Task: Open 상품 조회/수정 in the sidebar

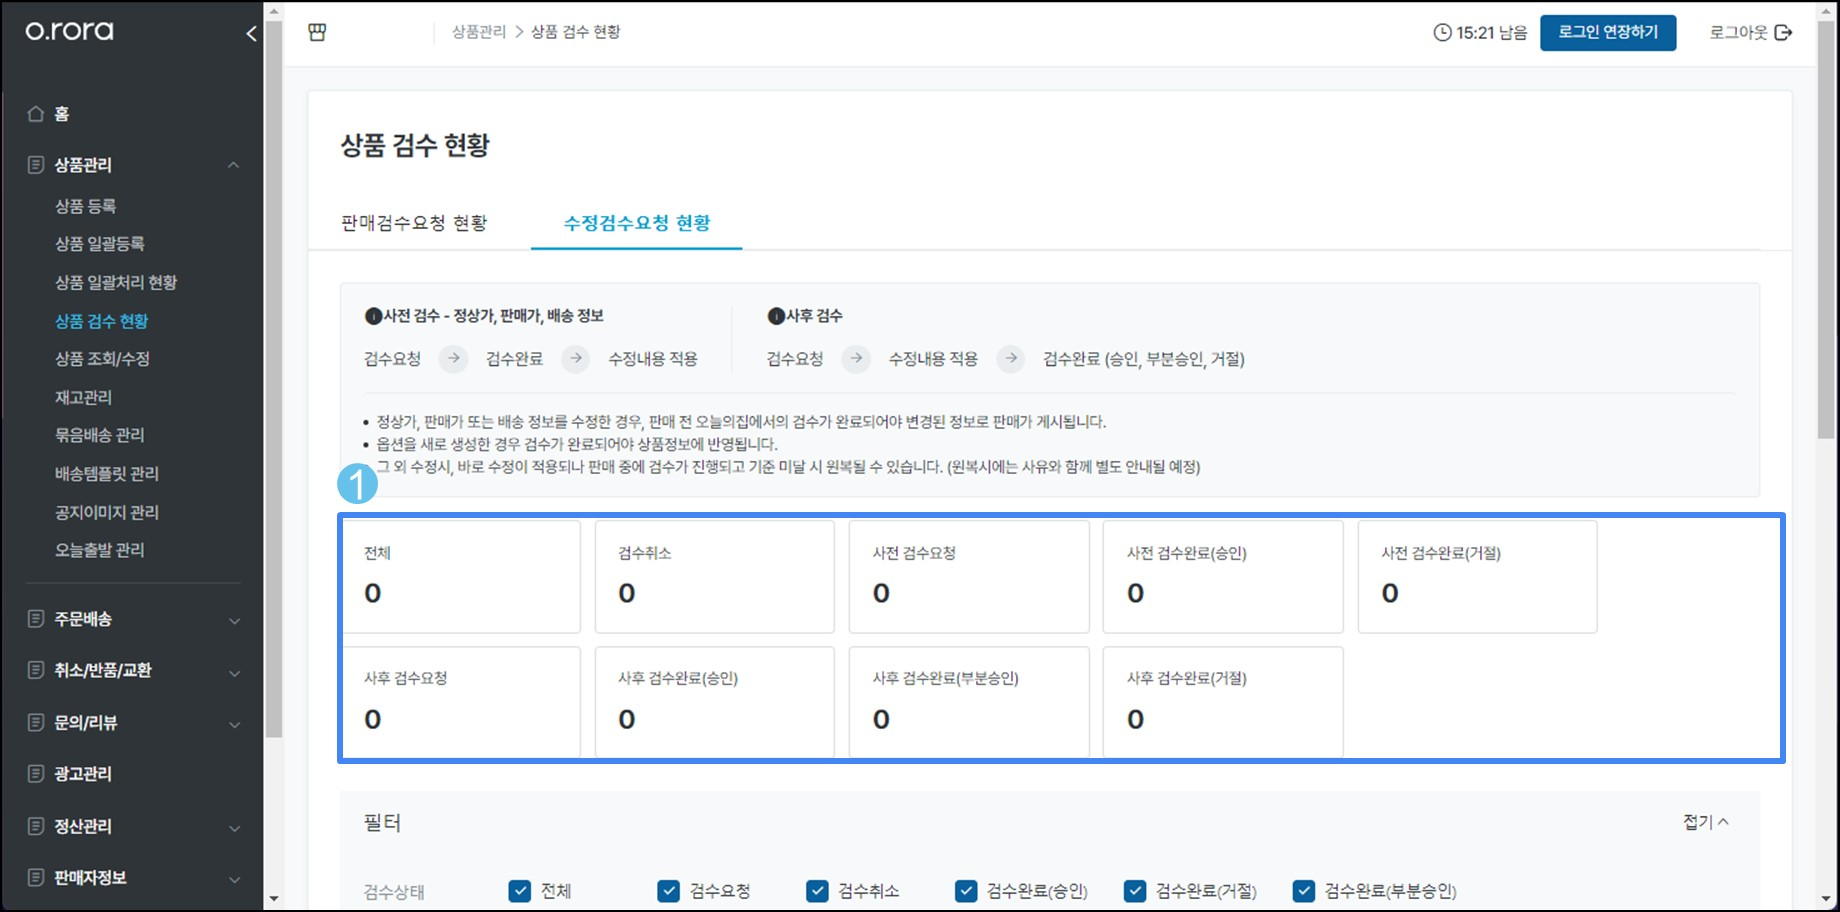Action: 102,359
